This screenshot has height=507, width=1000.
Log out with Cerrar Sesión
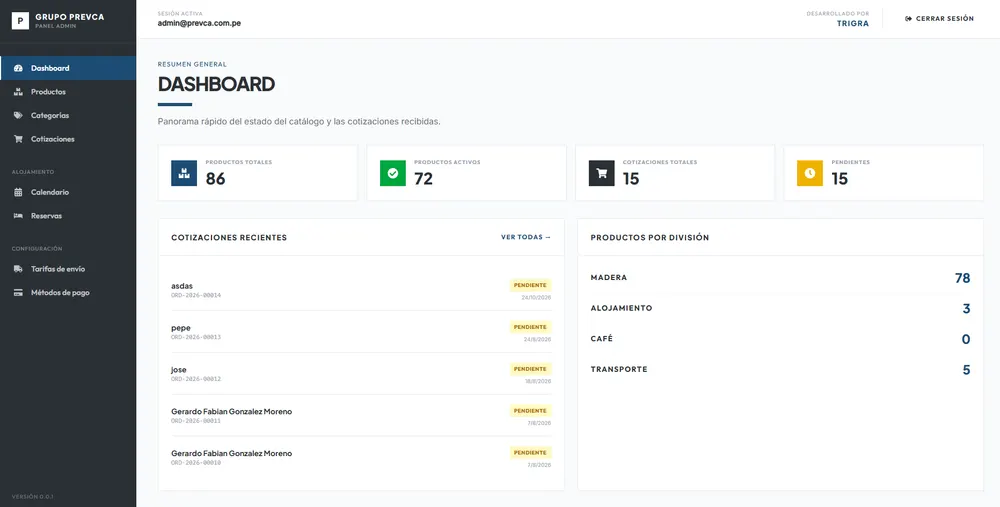[939, 18]
